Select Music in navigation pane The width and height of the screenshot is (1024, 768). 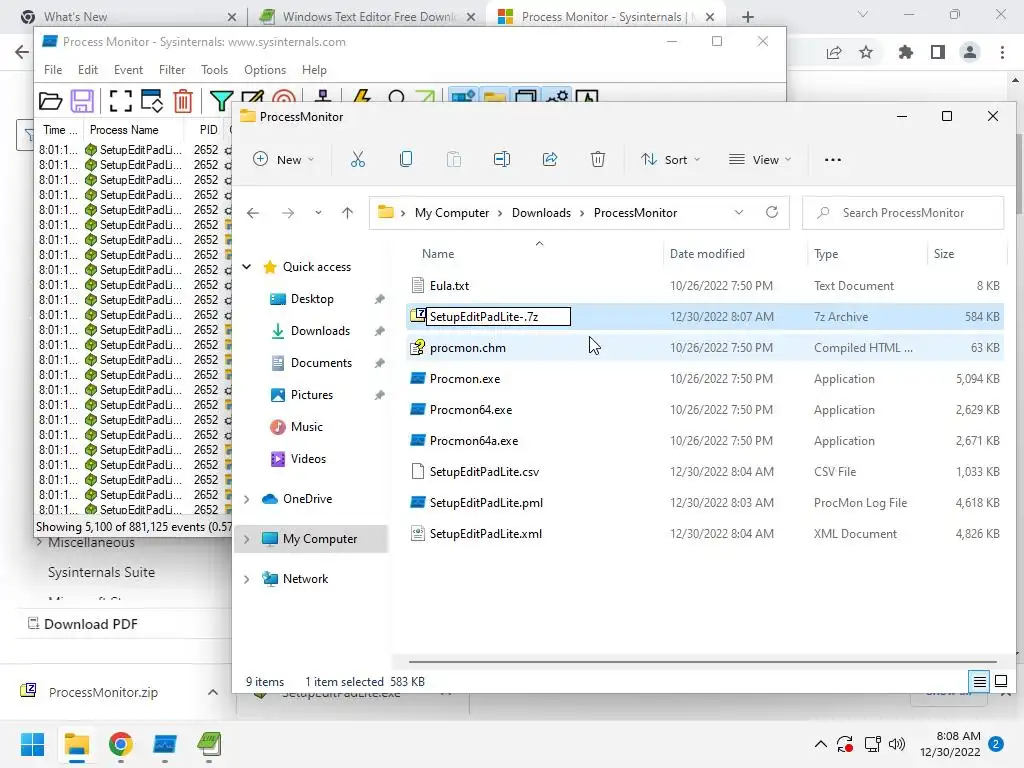point(306,427)
